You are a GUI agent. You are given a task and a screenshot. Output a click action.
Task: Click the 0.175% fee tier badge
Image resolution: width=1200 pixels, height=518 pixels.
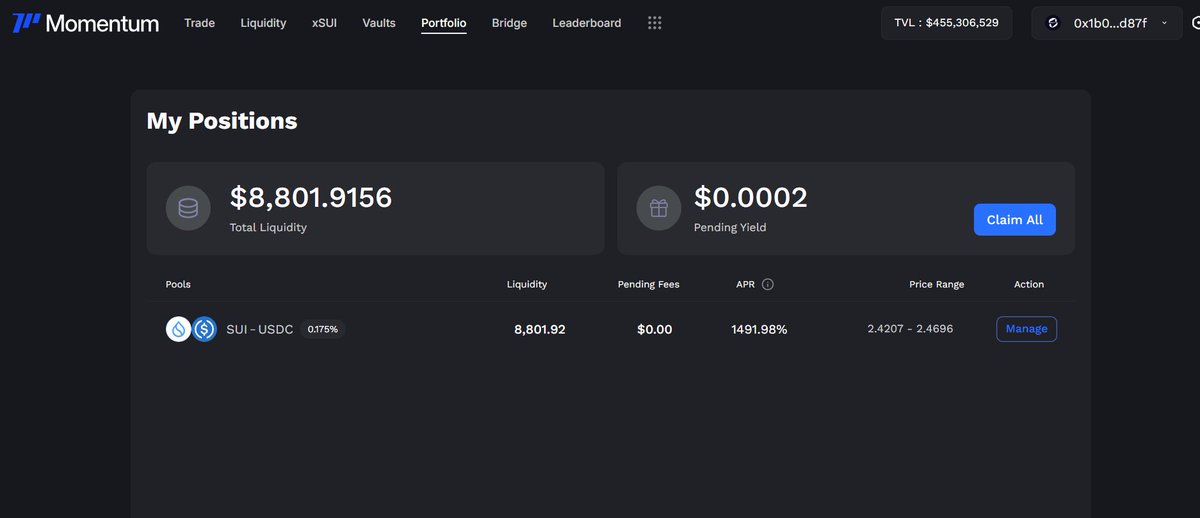[x=322, y=329]
